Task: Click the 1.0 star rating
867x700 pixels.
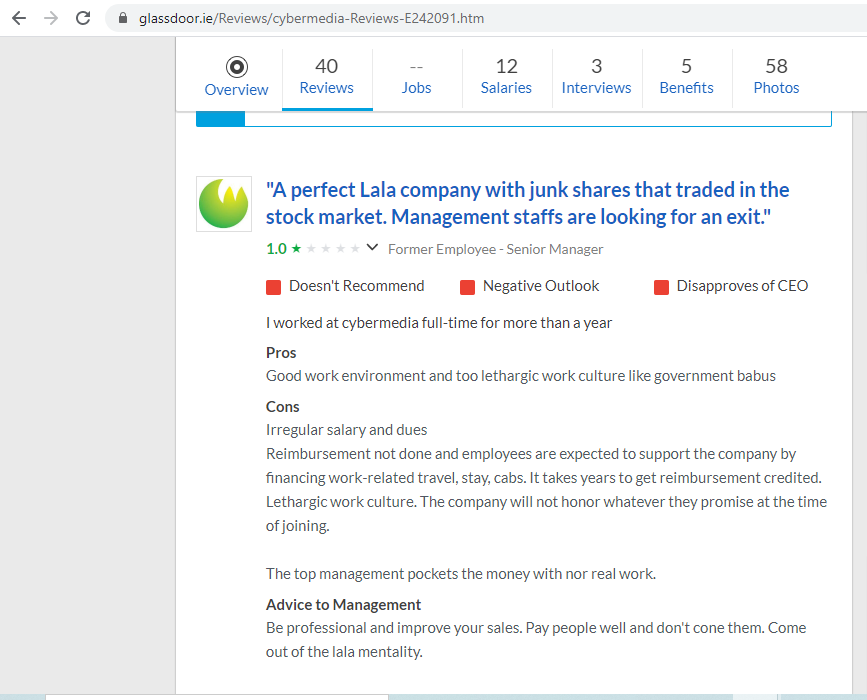Action: tap(313, 249)
